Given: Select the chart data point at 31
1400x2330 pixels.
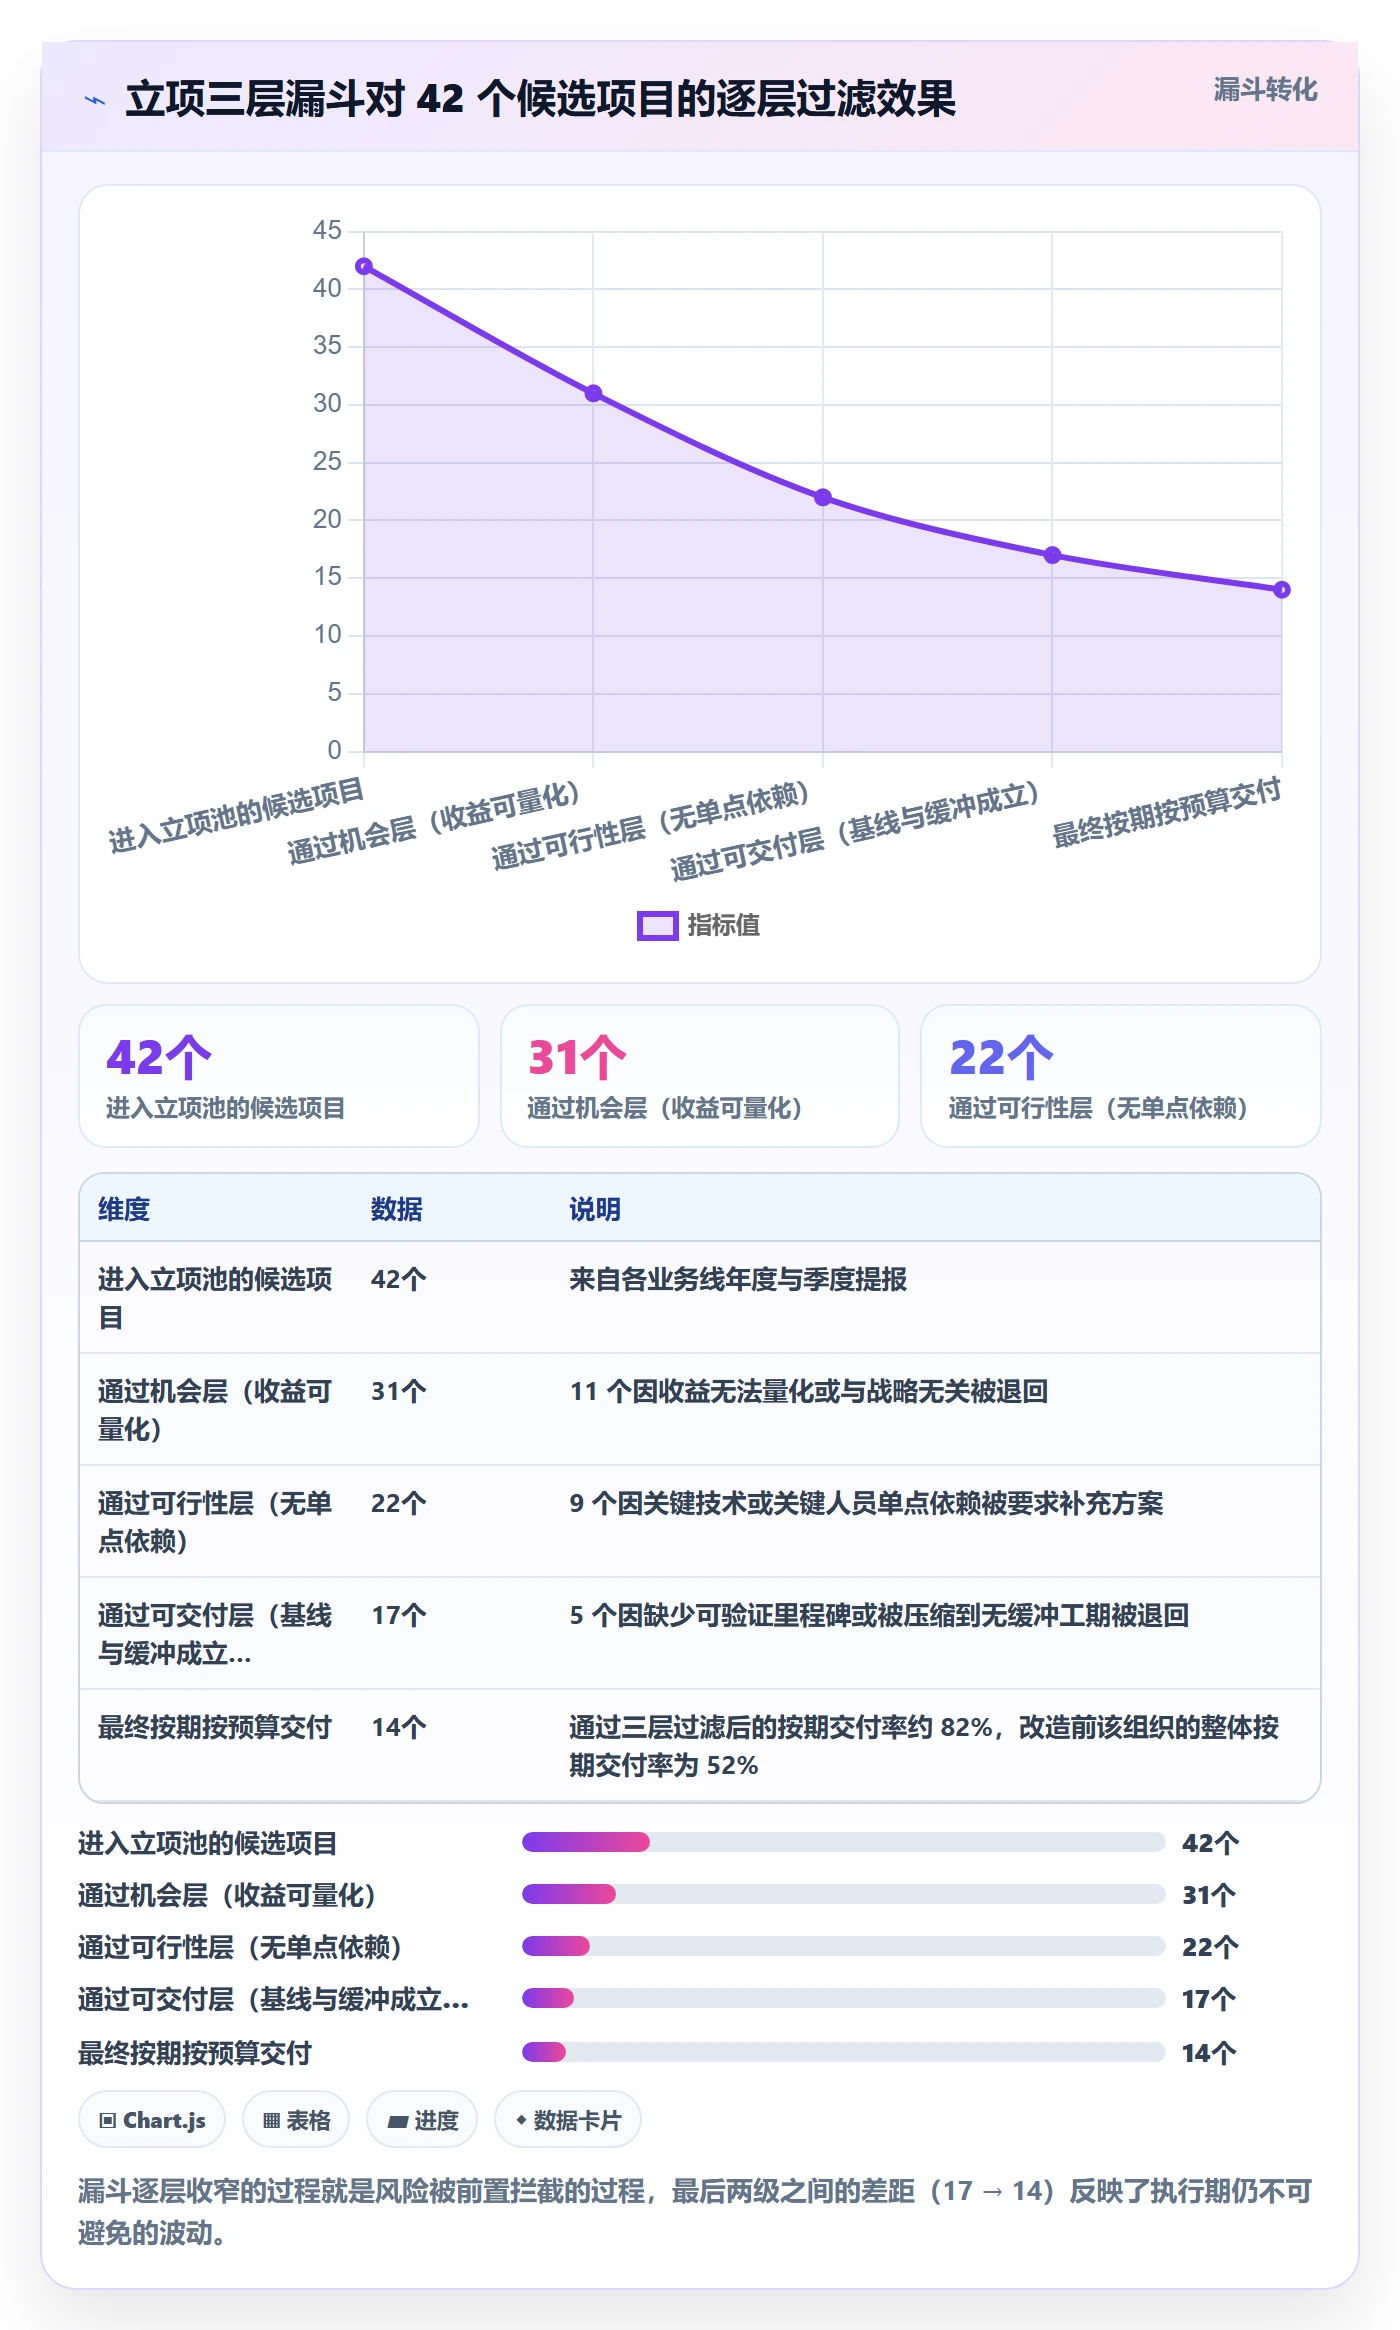Looking at the screenshot, I should click(593, 393).
